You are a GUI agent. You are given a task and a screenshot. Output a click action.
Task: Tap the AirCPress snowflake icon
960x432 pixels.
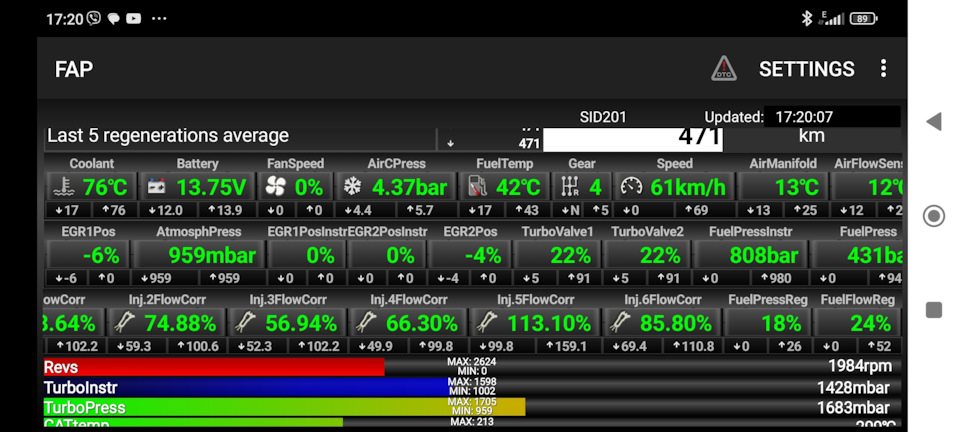352,187
